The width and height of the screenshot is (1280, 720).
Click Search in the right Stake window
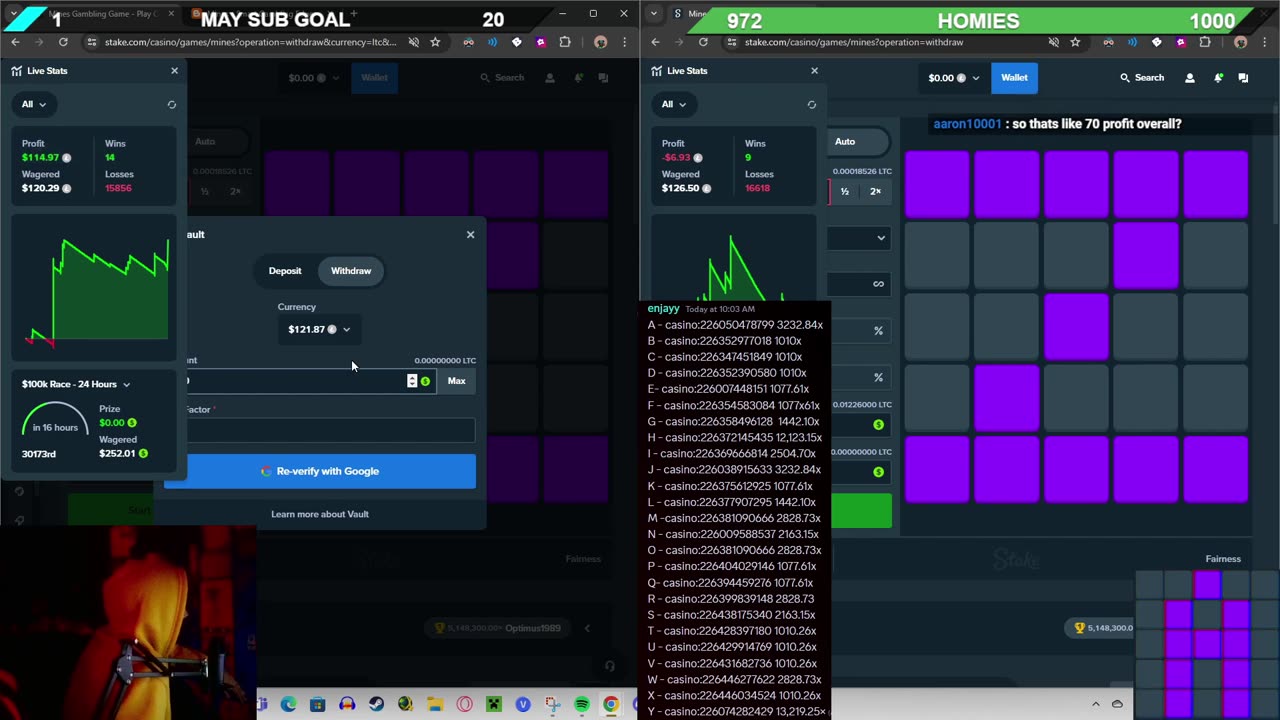[x=1141, y=78]
